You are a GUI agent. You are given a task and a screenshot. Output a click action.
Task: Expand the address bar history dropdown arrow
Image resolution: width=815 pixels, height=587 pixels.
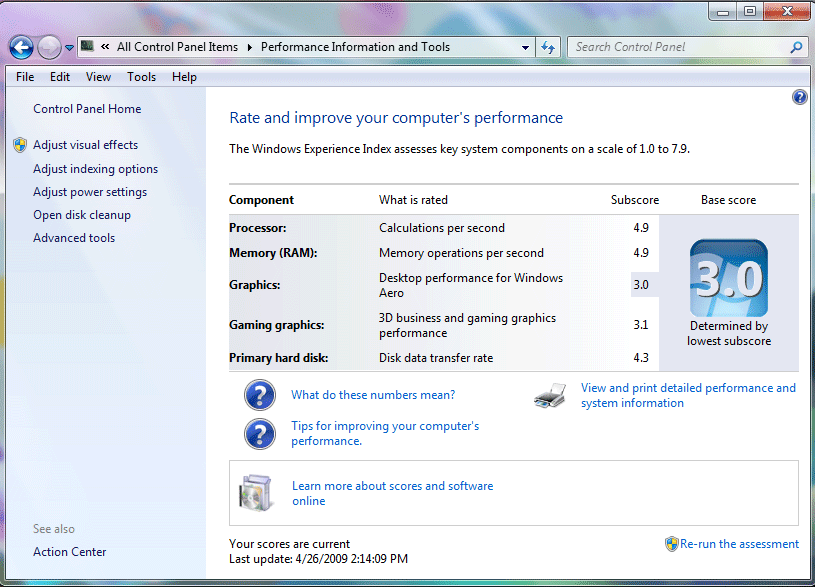[x=525, y=47]
